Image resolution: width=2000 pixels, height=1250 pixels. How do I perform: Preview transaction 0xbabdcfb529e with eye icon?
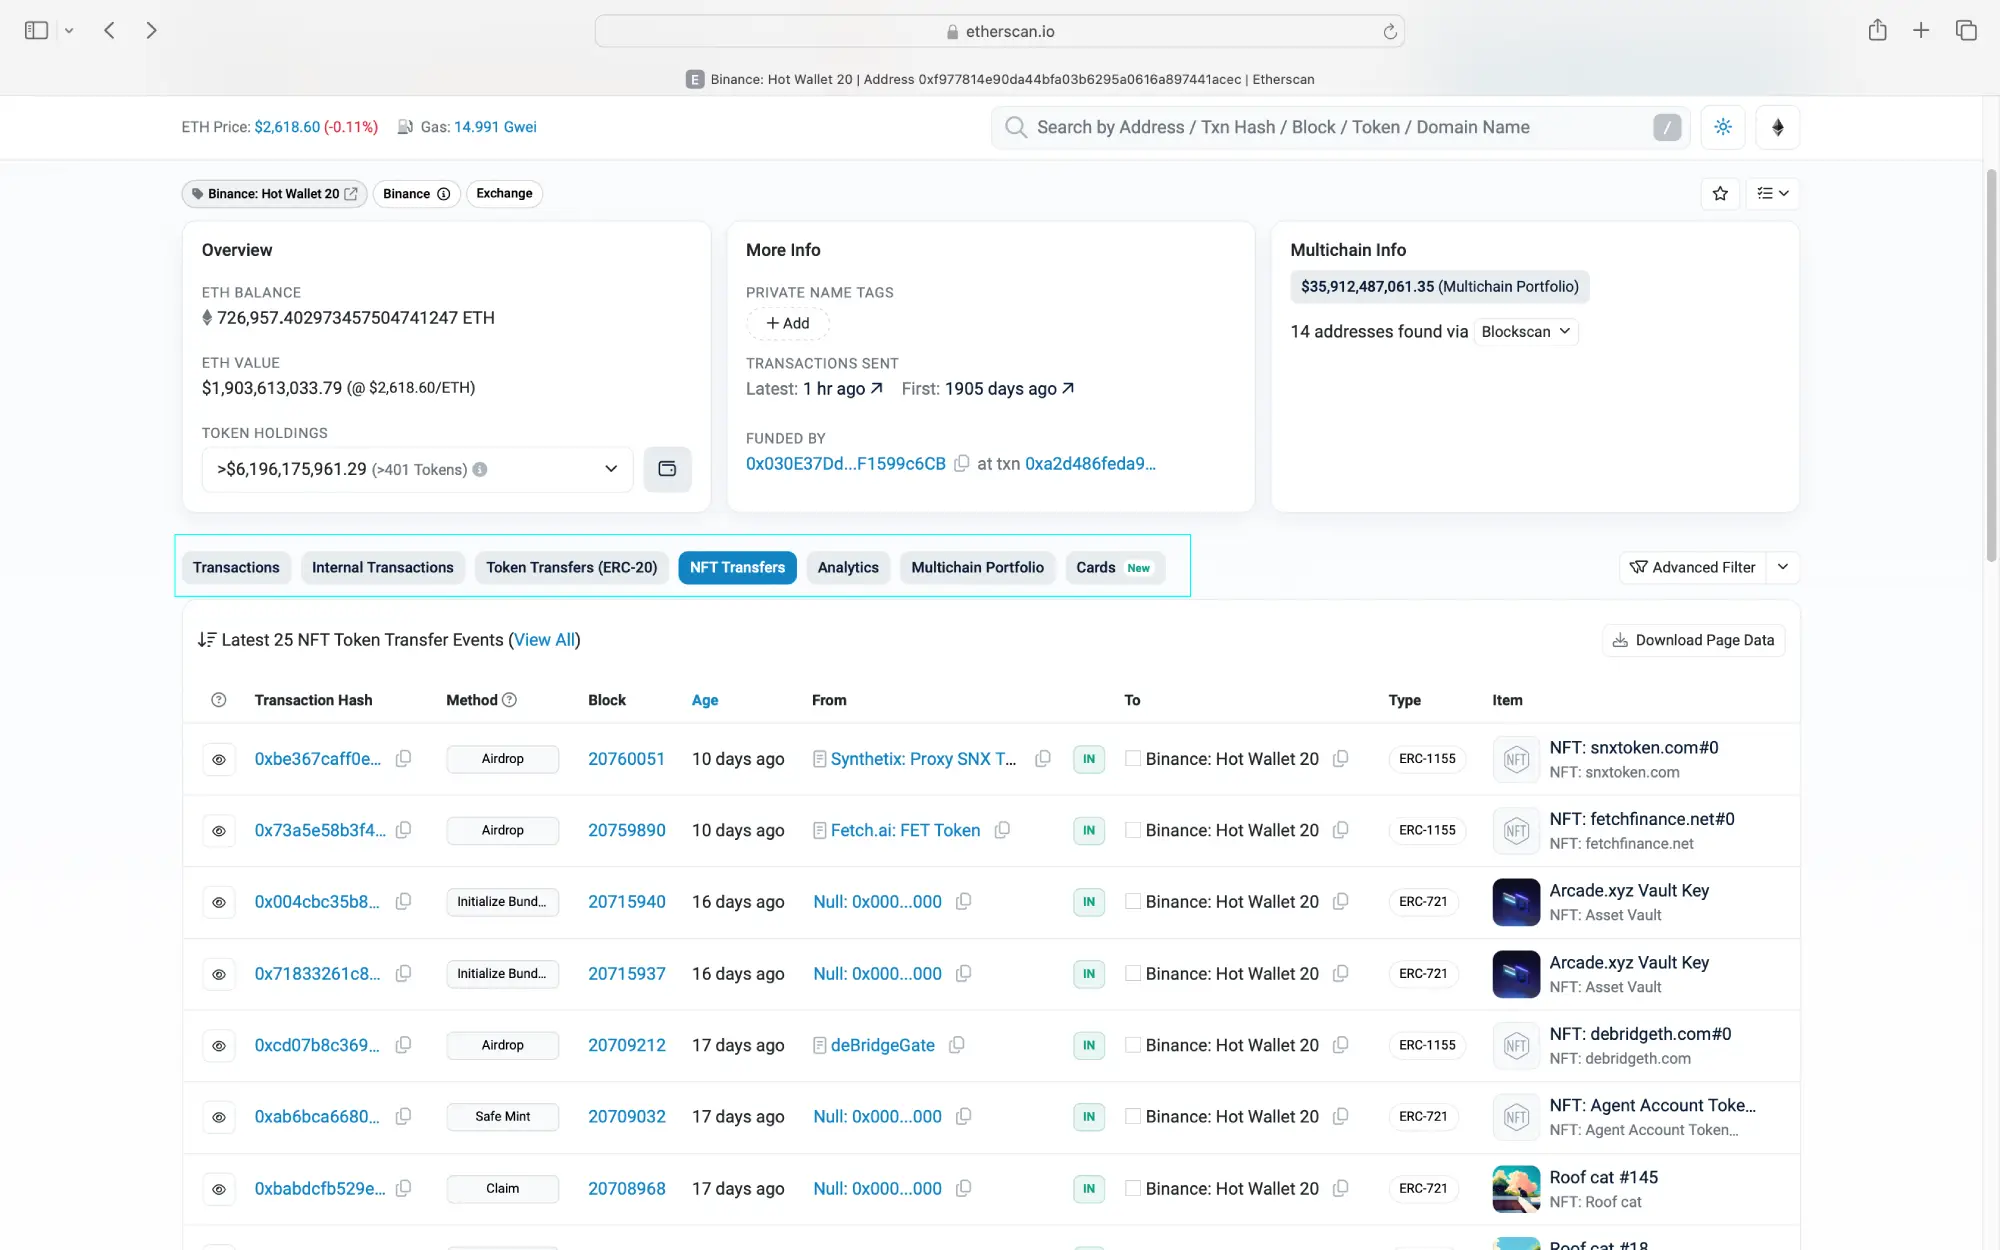coord(219,1189)
